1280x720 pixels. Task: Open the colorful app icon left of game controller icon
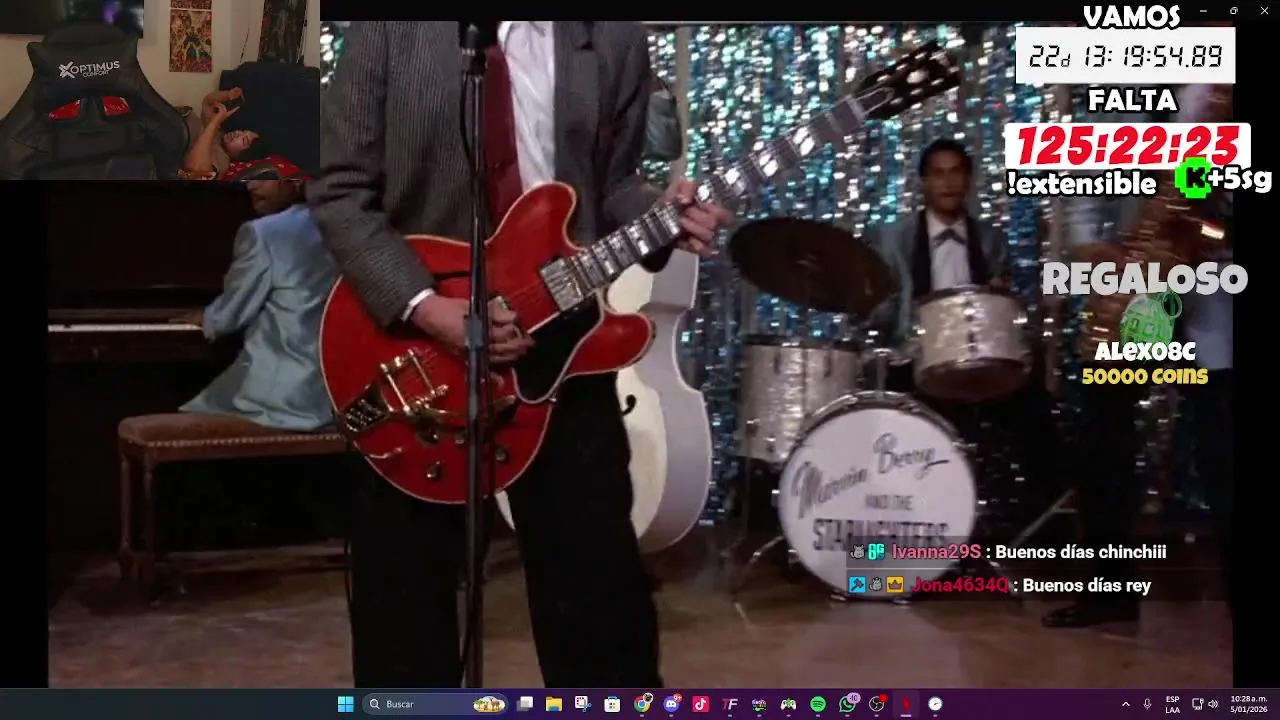tap(759, 704)
